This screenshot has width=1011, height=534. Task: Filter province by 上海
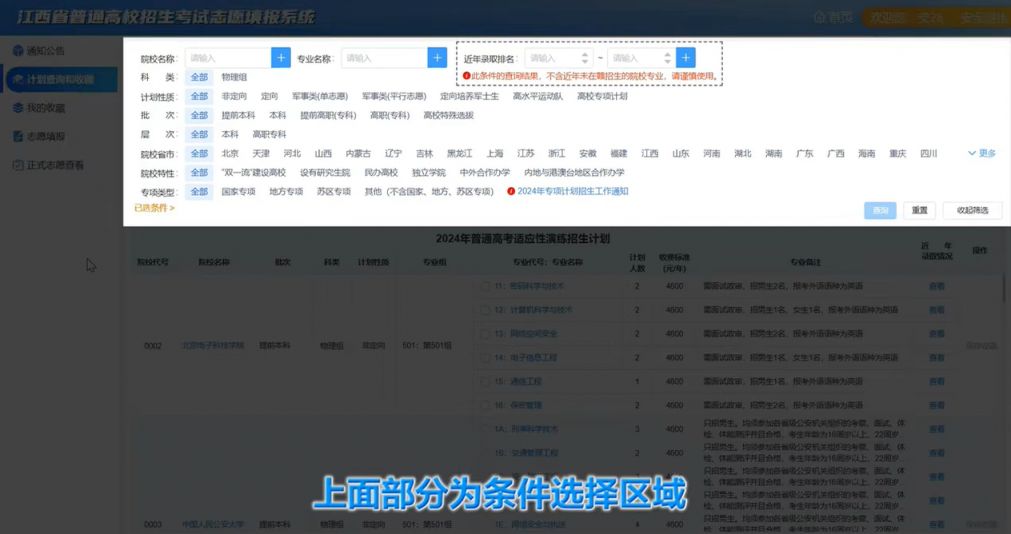pos(495,153)
